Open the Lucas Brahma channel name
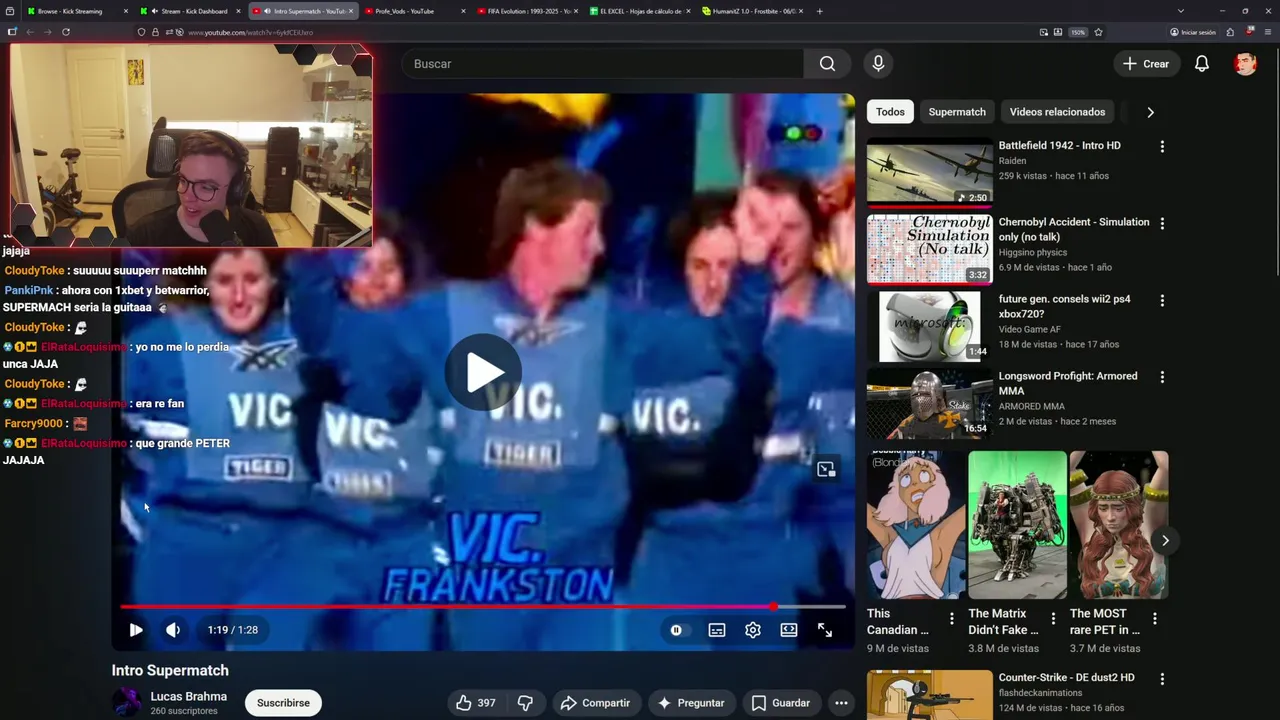The image size is (1280, 720). [188, 696]
